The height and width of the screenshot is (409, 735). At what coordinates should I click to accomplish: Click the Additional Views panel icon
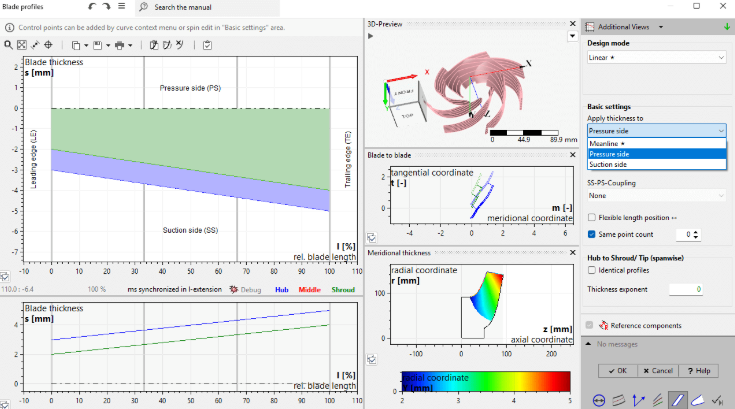tap(590, 27)
